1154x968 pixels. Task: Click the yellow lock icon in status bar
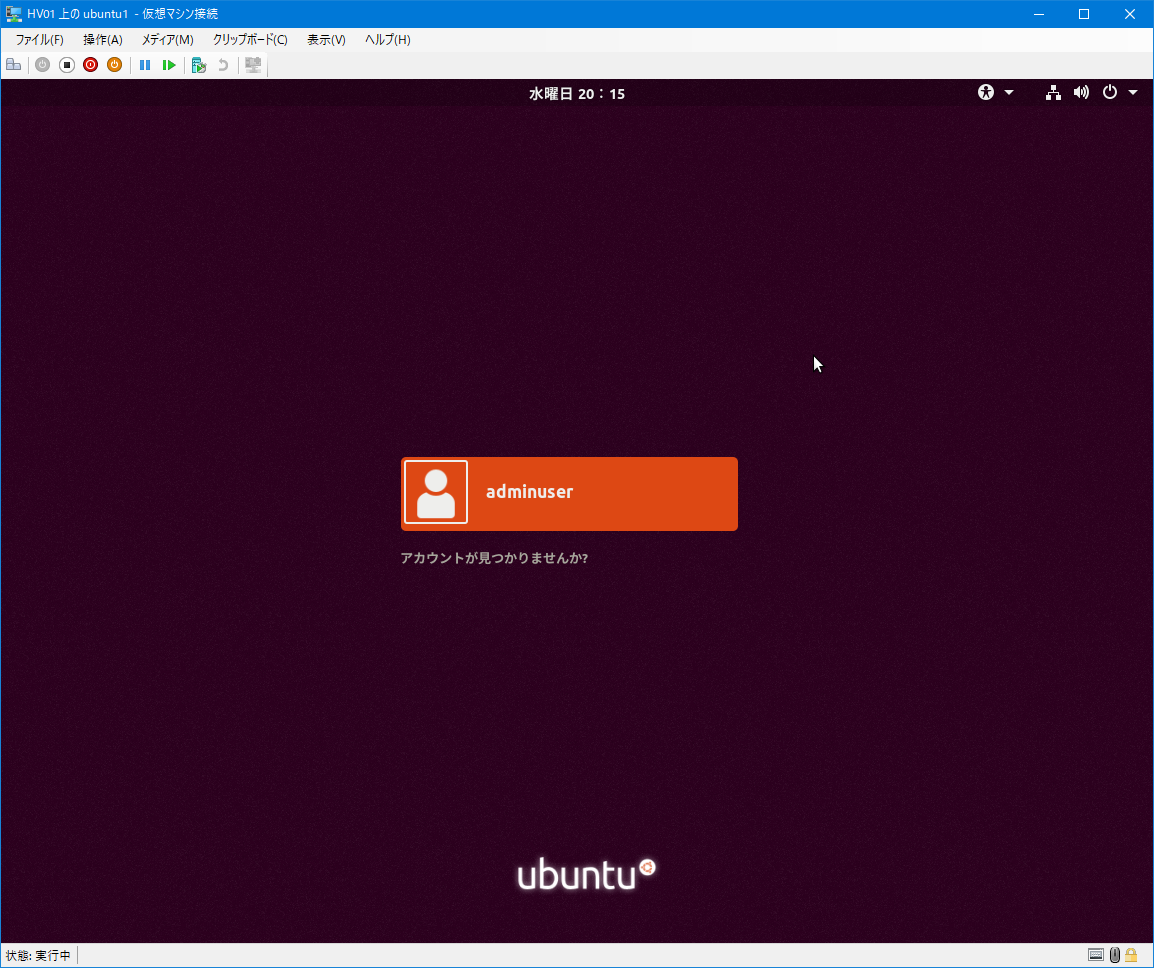click(x=1131, y=955)
